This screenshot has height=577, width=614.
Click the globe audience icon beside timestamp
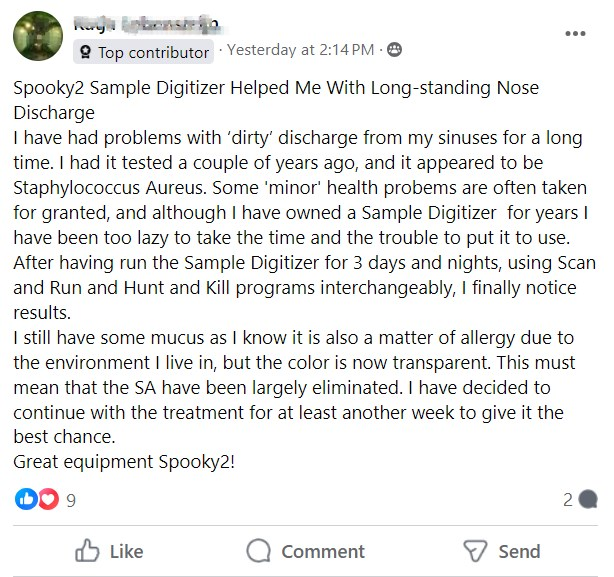pyautogui.click(x=394, y=50)
